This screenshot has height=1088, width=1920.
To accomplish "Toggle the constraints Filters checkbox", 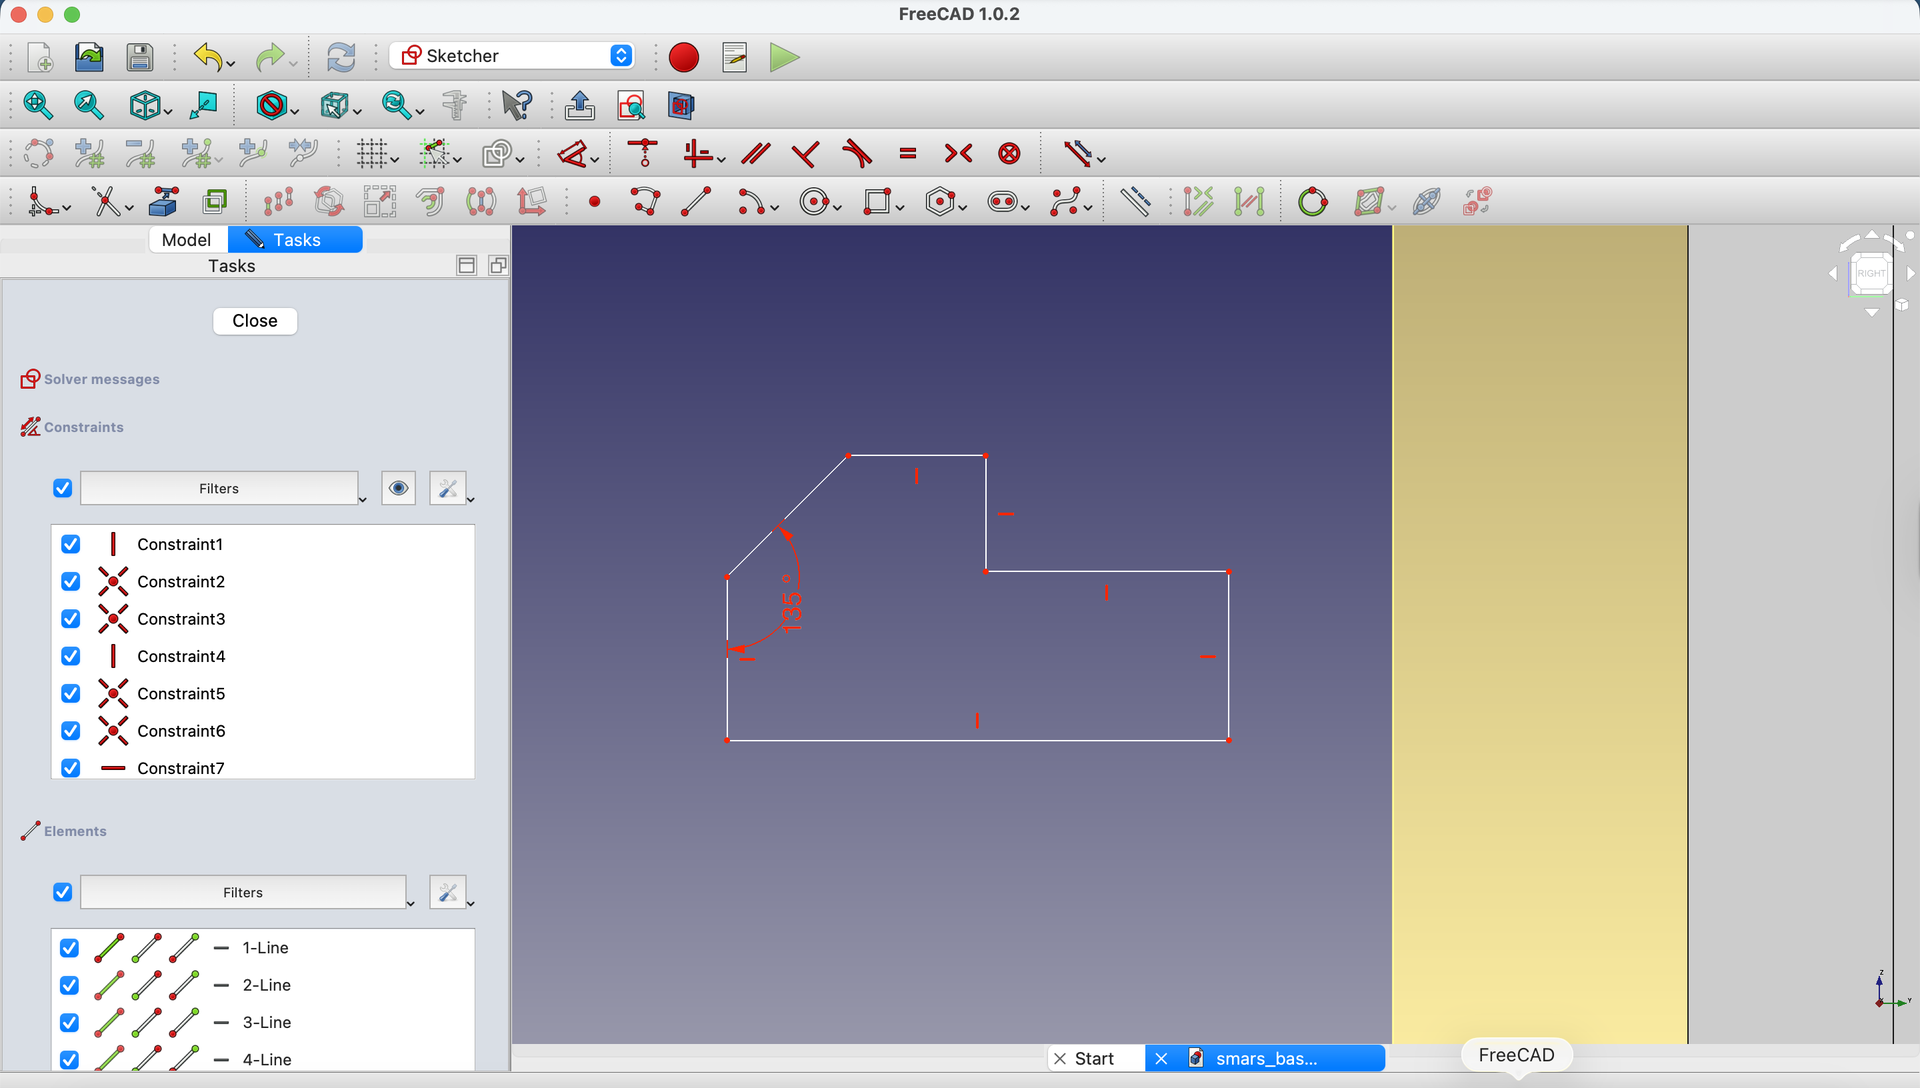I will pyautogui.click(x=63, y=488).
